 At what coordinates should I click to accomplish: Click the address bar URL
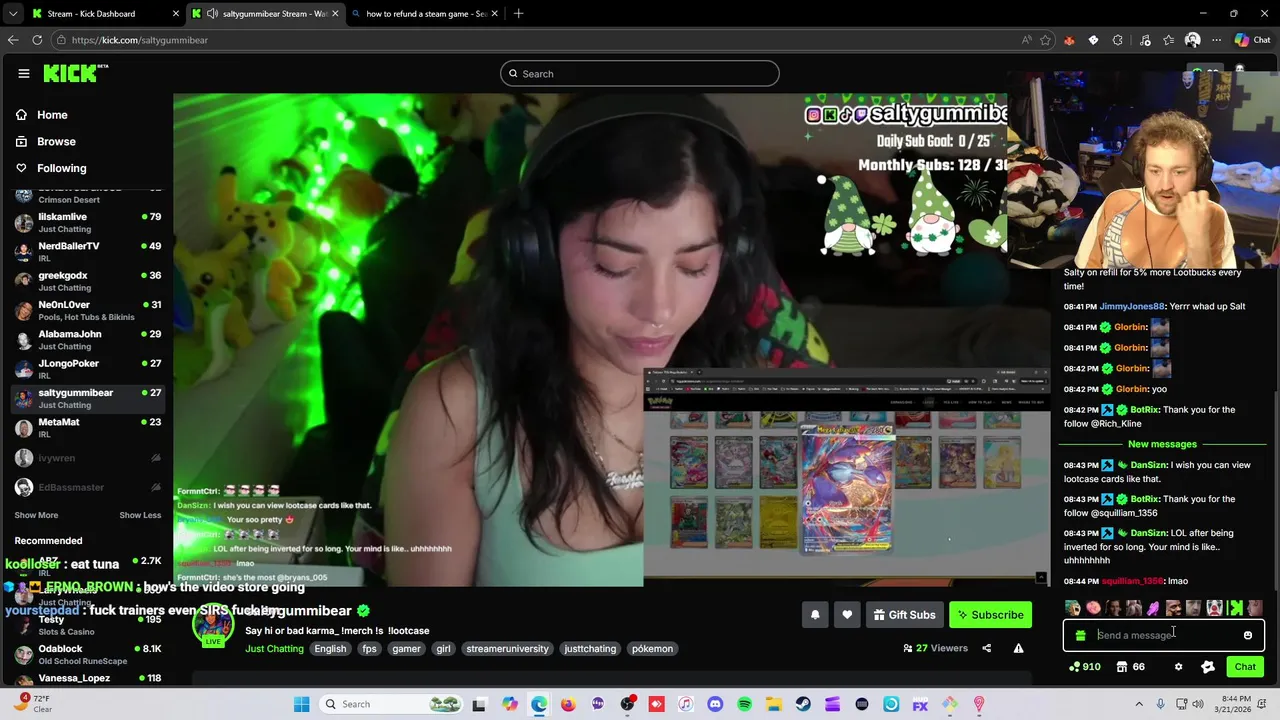click(140, 40)
